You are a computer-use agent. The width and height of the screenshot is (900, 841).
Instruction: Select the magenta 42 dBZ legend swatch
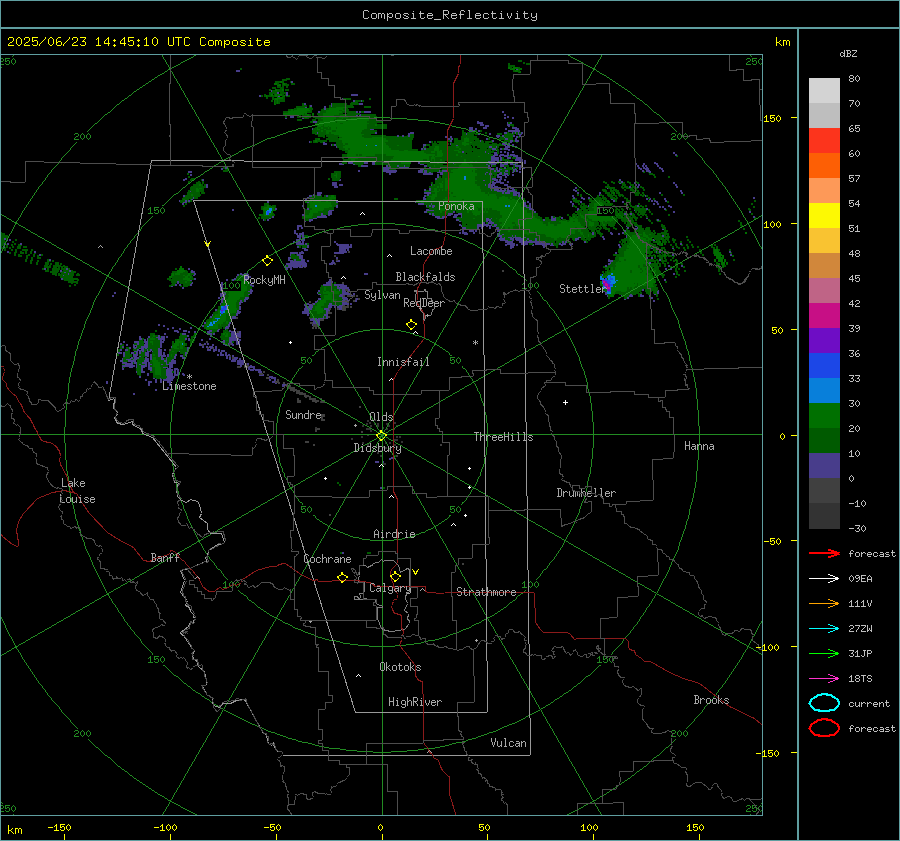click(x=824, y=315)
